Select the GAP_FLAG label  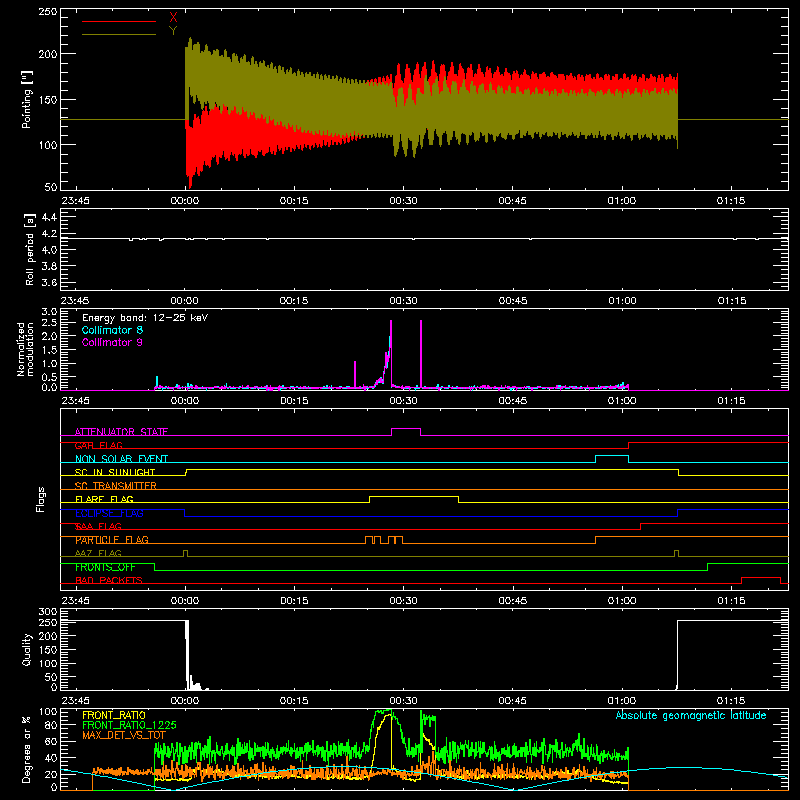click(98, 445)
